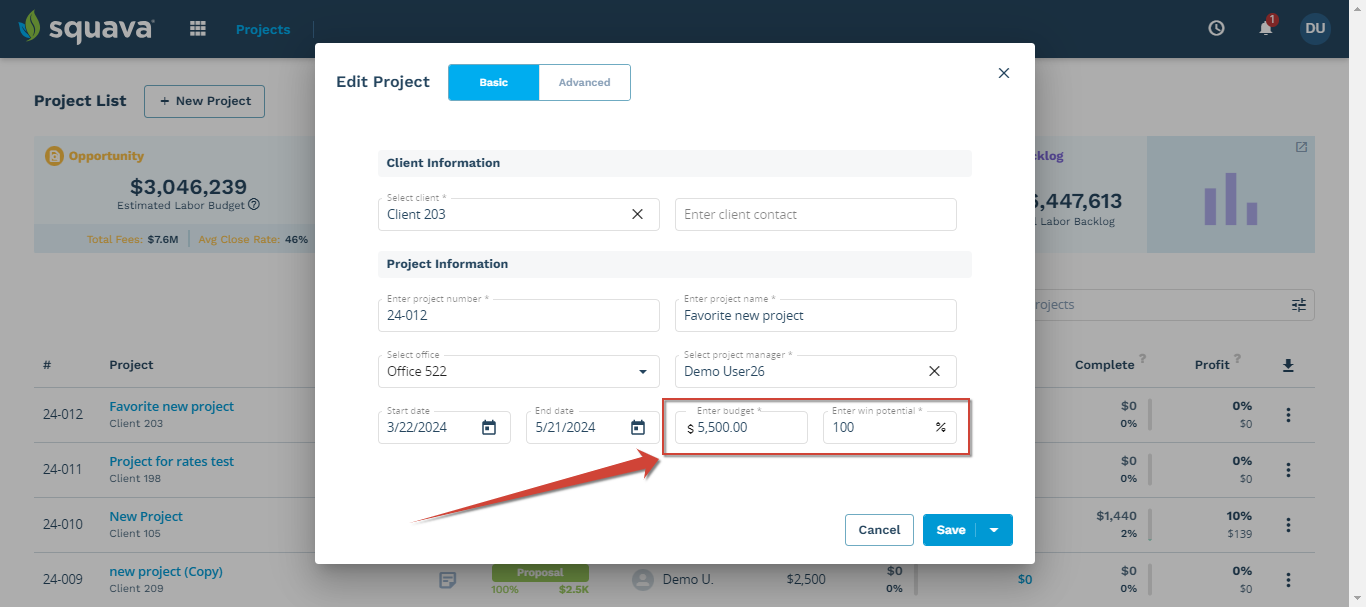Click the export download icon above kebab menus
1366x607 pixels.
pos(1288,364)
